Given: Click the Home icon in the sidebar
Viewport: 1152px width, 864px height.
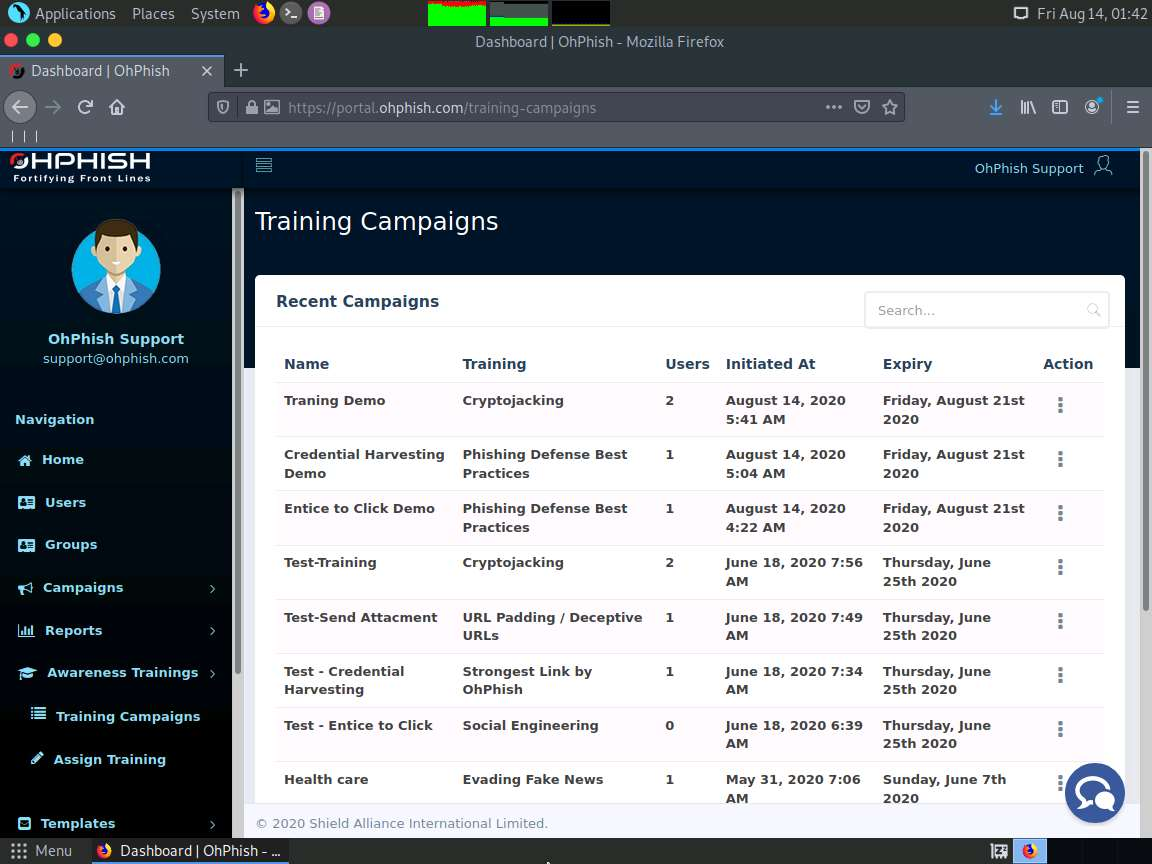Looking at the screenshot, I should [25, 461].
